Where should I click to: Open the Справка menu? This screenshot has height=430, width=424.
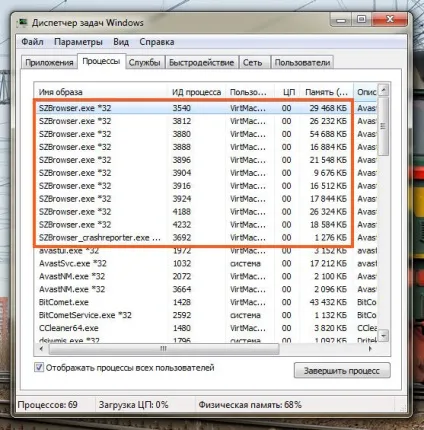pyautogui.click(x=157, y=42)
